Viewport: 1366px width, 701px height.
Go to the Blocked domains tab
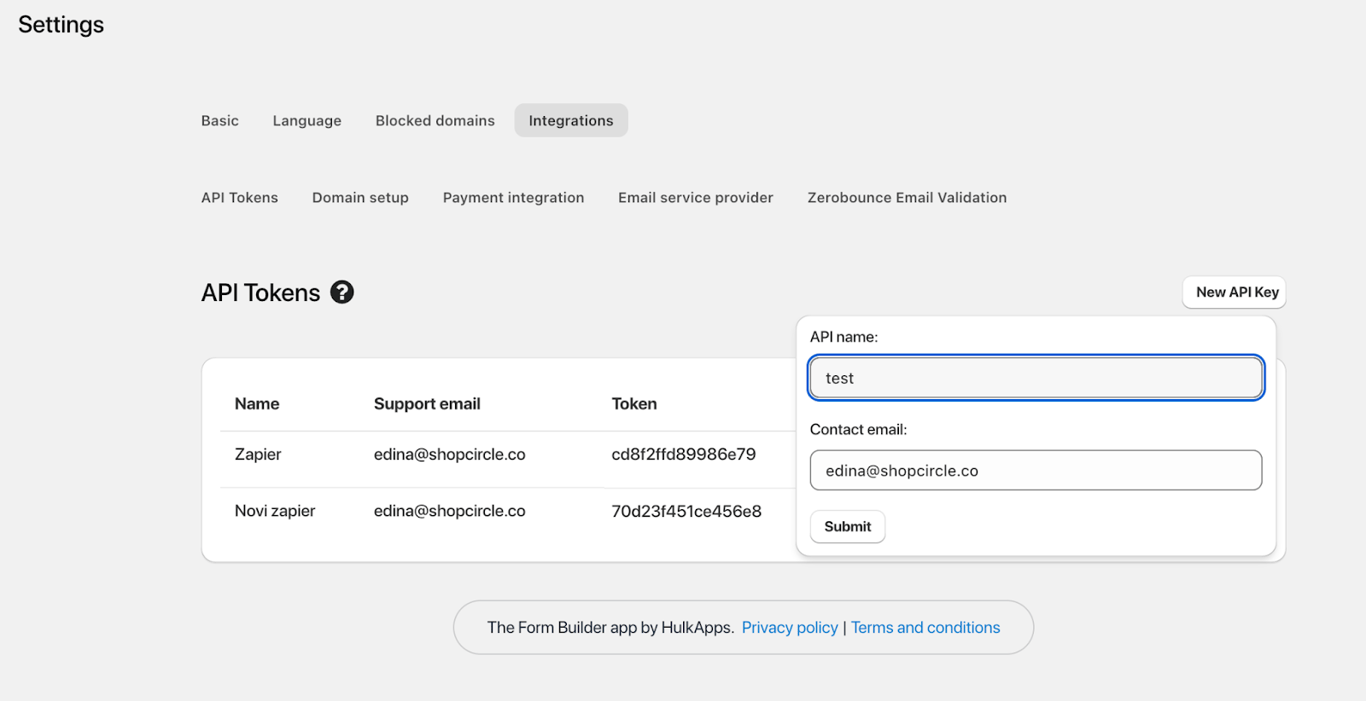[435, 120]
